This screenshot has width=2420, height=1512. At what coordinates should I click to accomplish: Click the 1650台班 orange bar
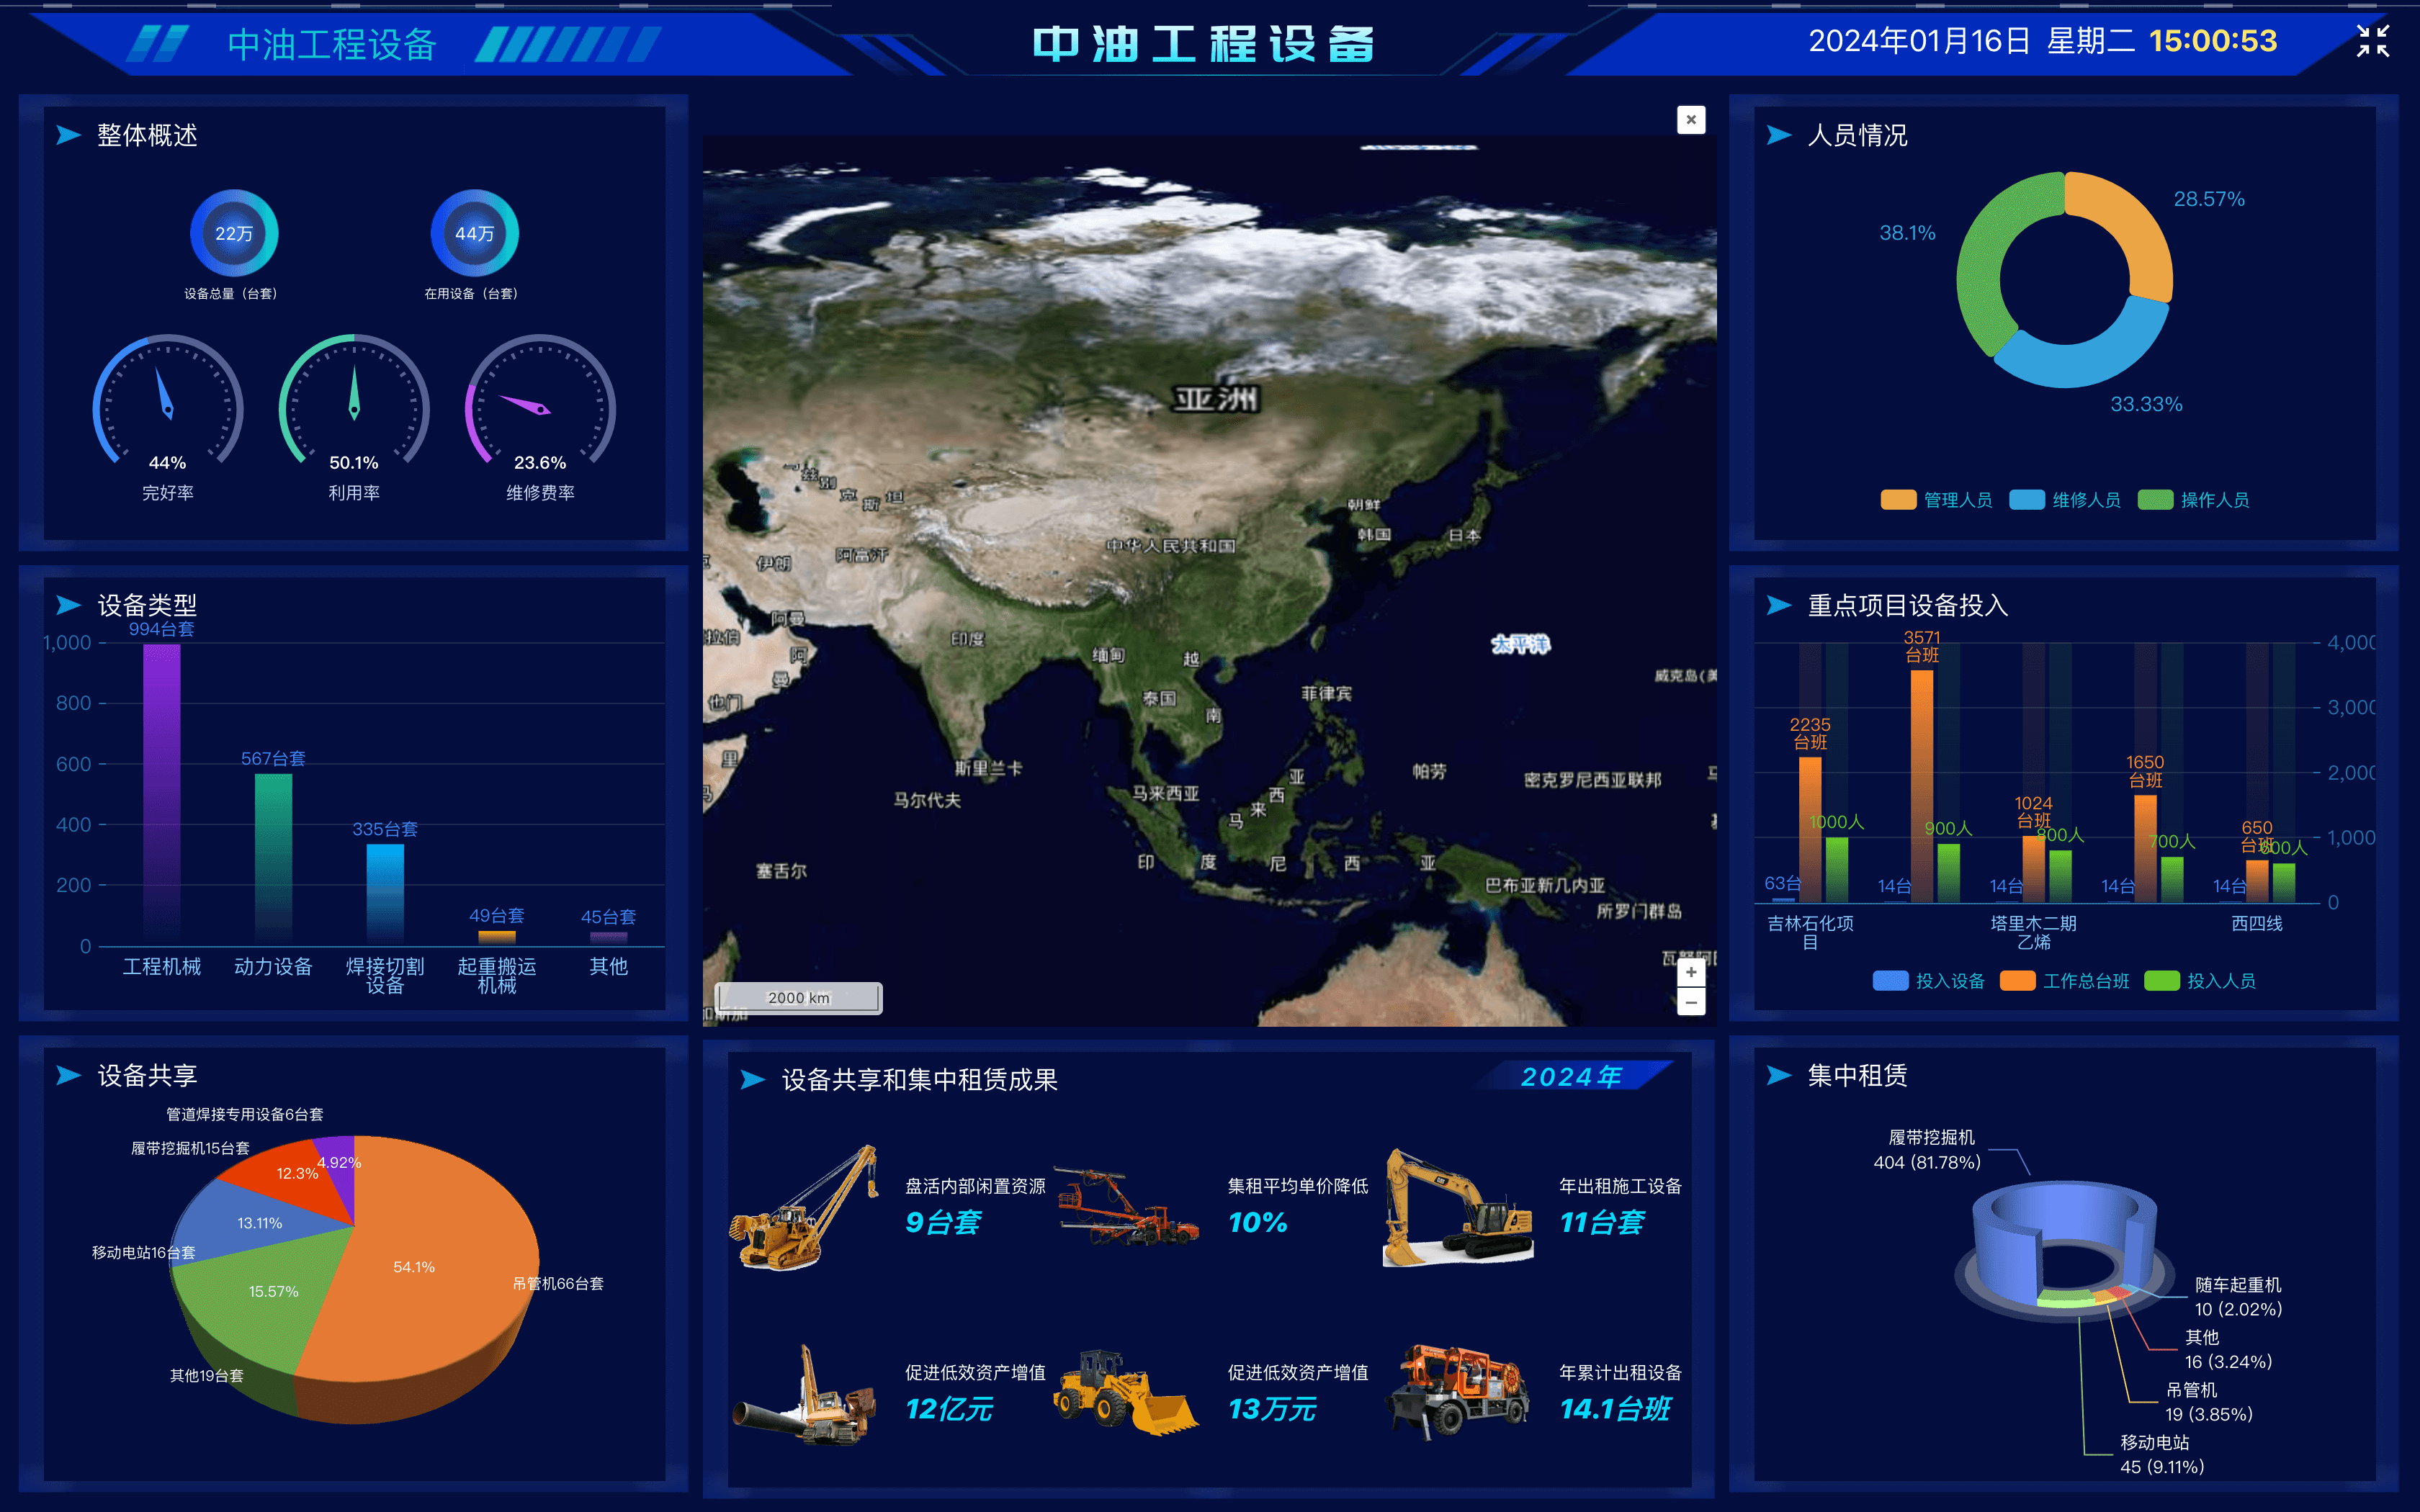2145,848
